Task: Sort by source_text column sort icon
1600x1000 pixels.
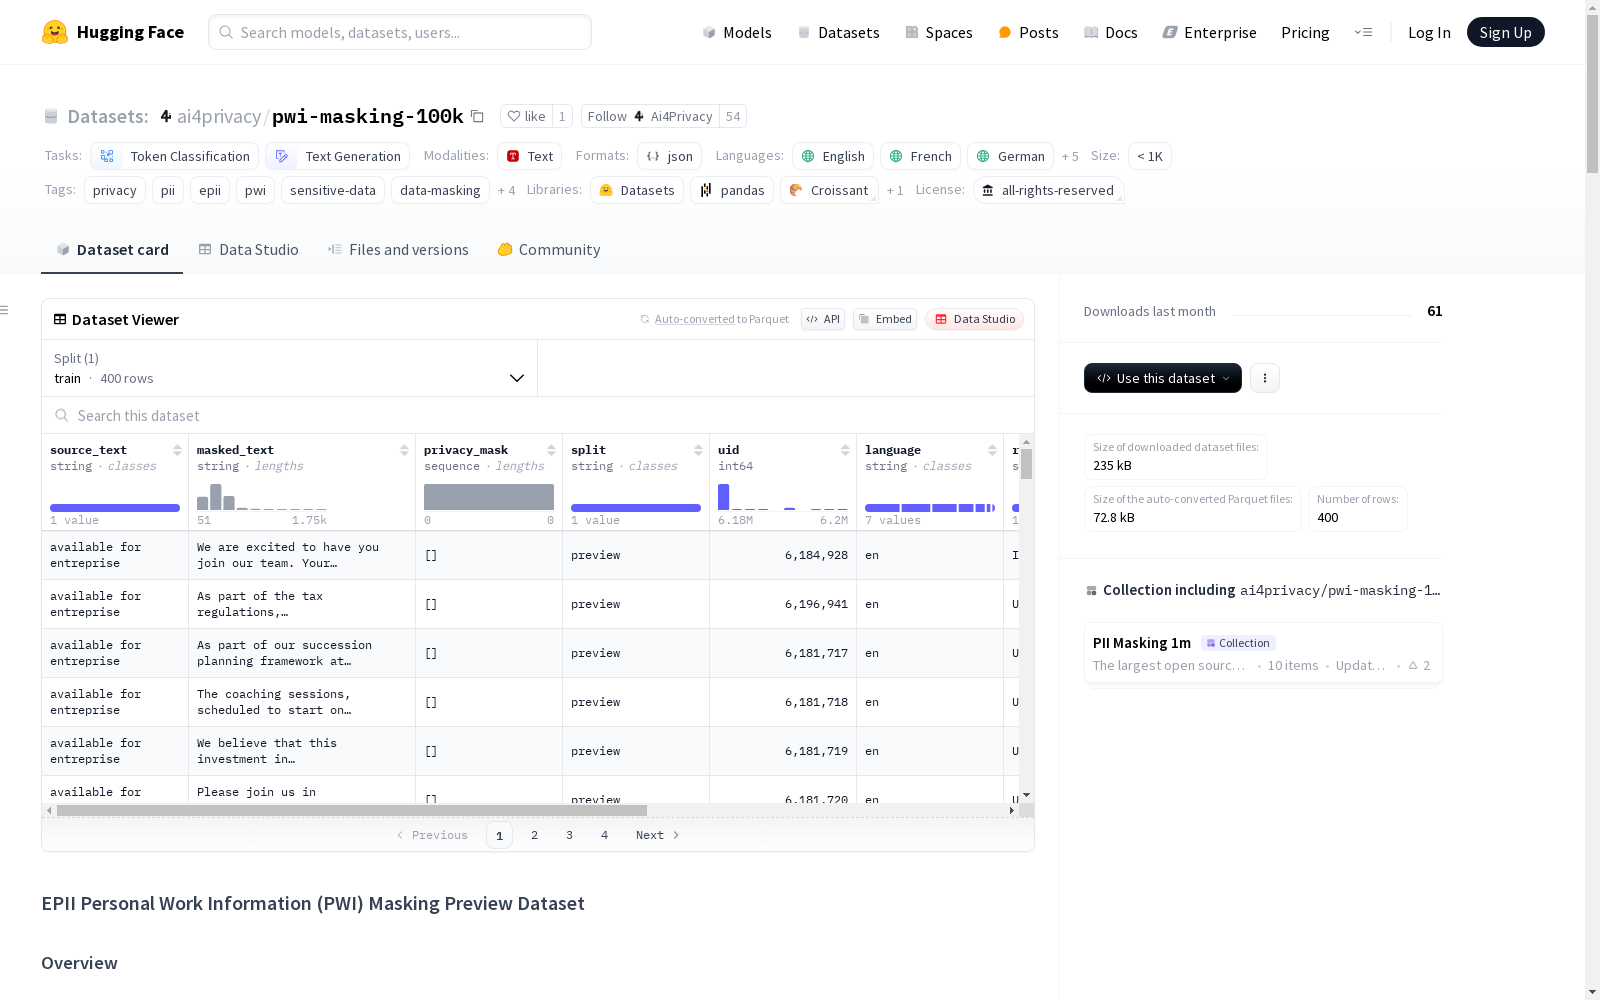Action: pos(177,450)
